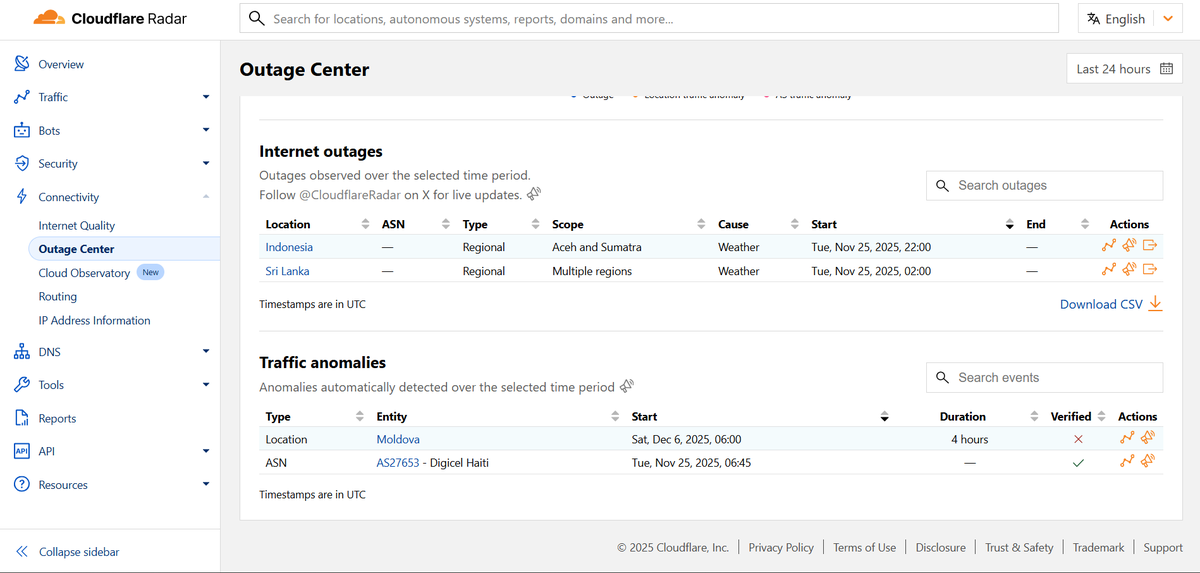Open the Terms of Use footer link
The width and height of the screenshot is (1200, 573).
864,547
